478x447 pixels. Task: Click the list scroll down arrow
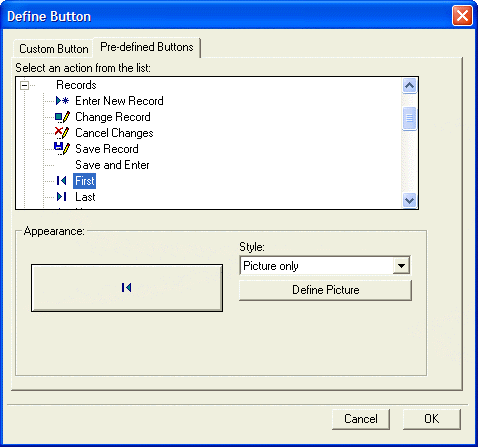click(x=409, y=200)
